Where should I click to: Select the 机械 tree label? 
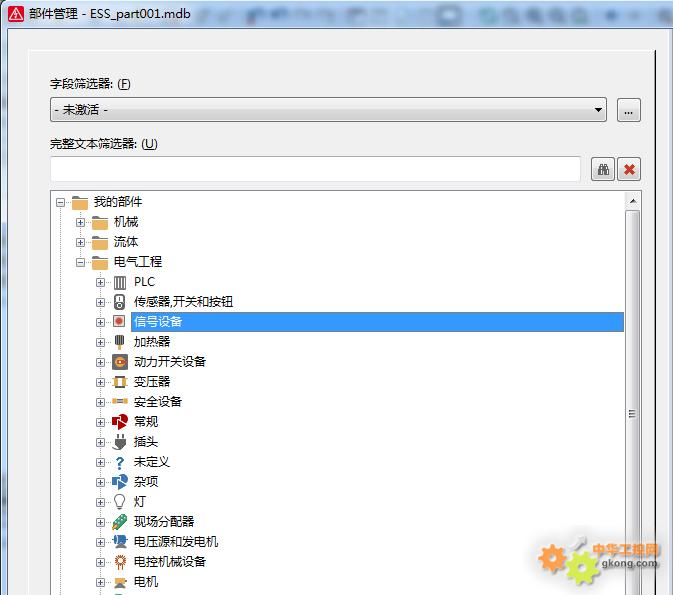click(126, 222)
